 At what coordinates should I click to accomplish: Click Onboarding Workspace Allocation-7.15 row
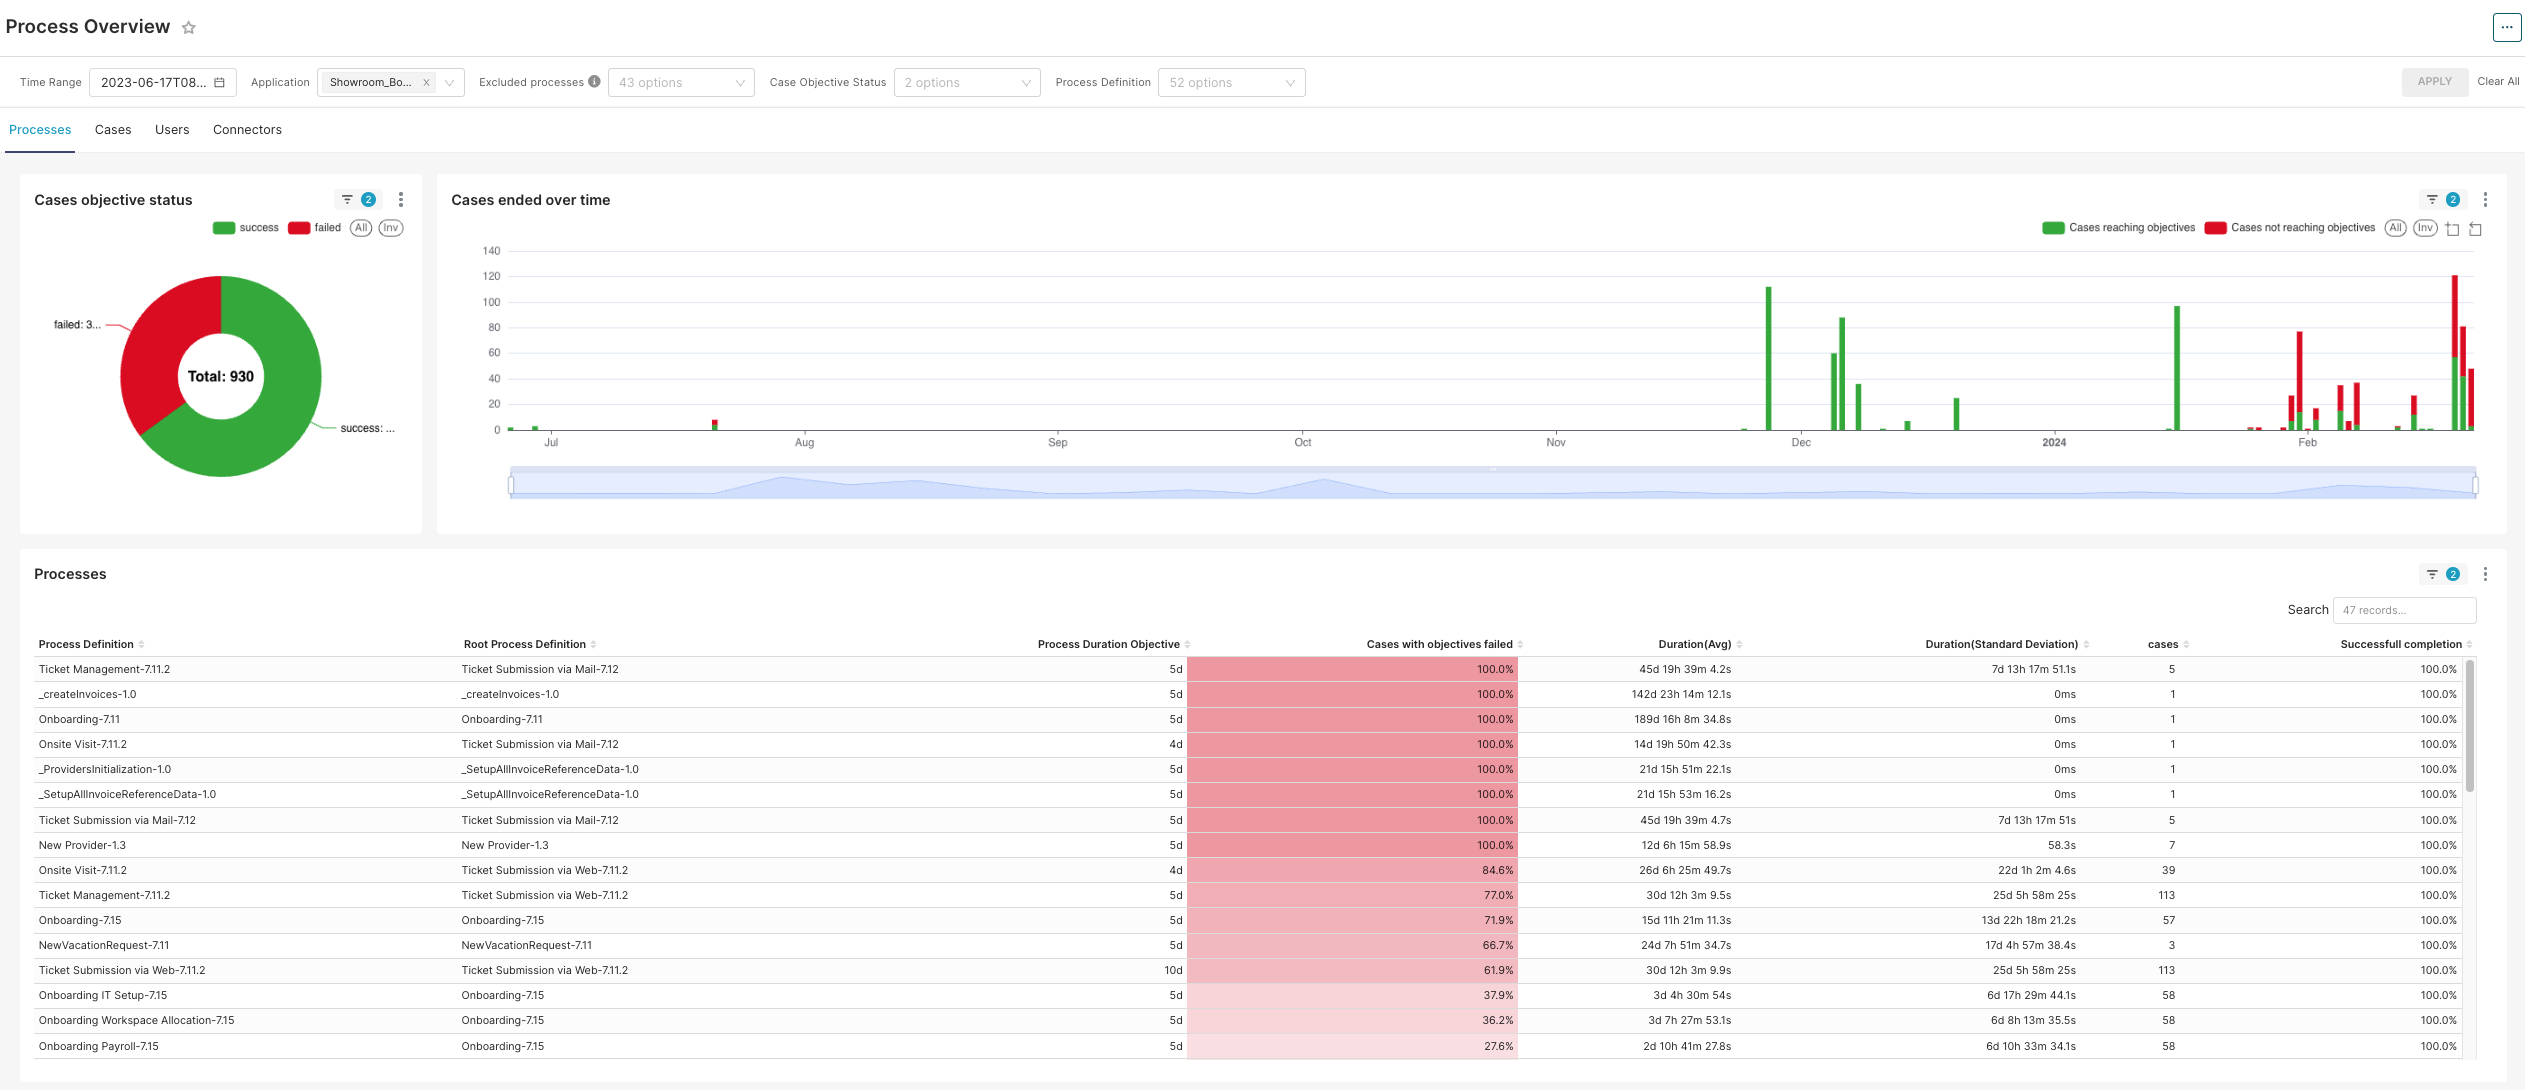pyautogui.click(x=1247, y=1021)
